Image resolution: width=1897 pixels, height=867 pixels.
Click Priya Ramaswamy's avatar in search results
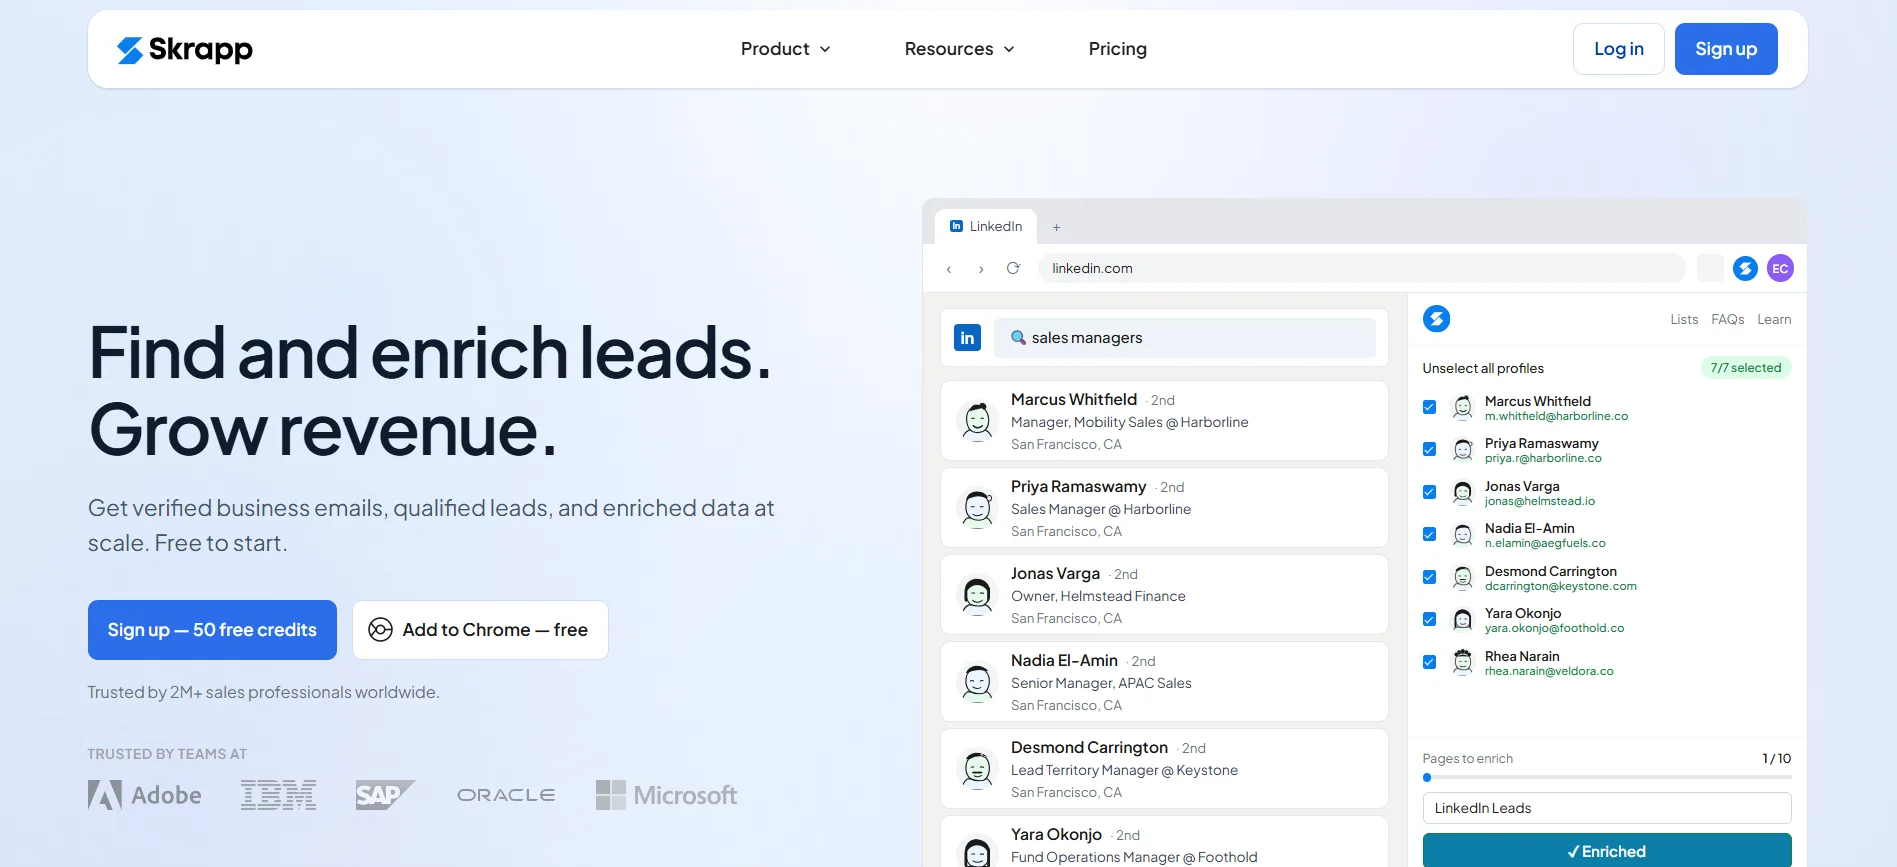point(977,508)
